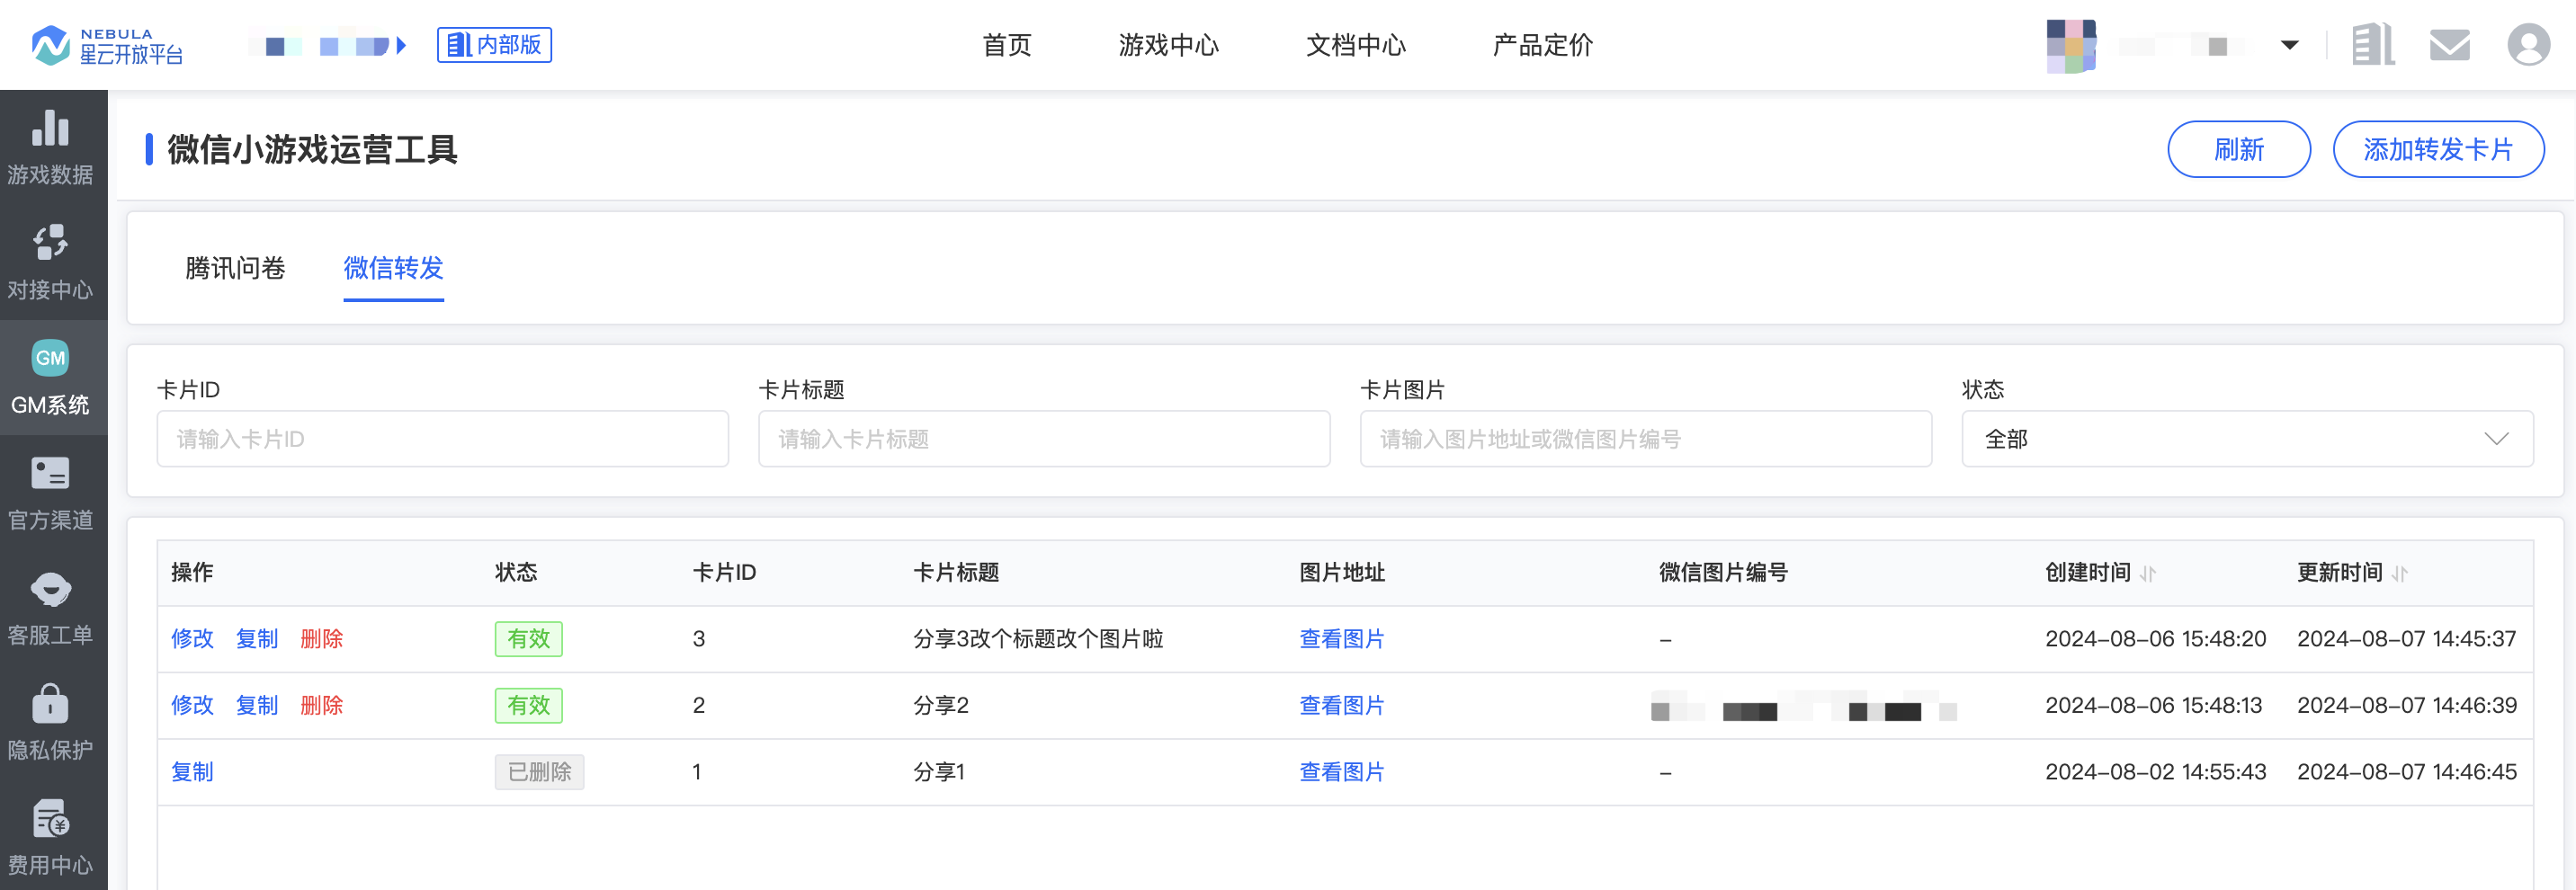
Task: Open the 状态 dropdown showing 全部
Action: click(x=2247, y=439)
